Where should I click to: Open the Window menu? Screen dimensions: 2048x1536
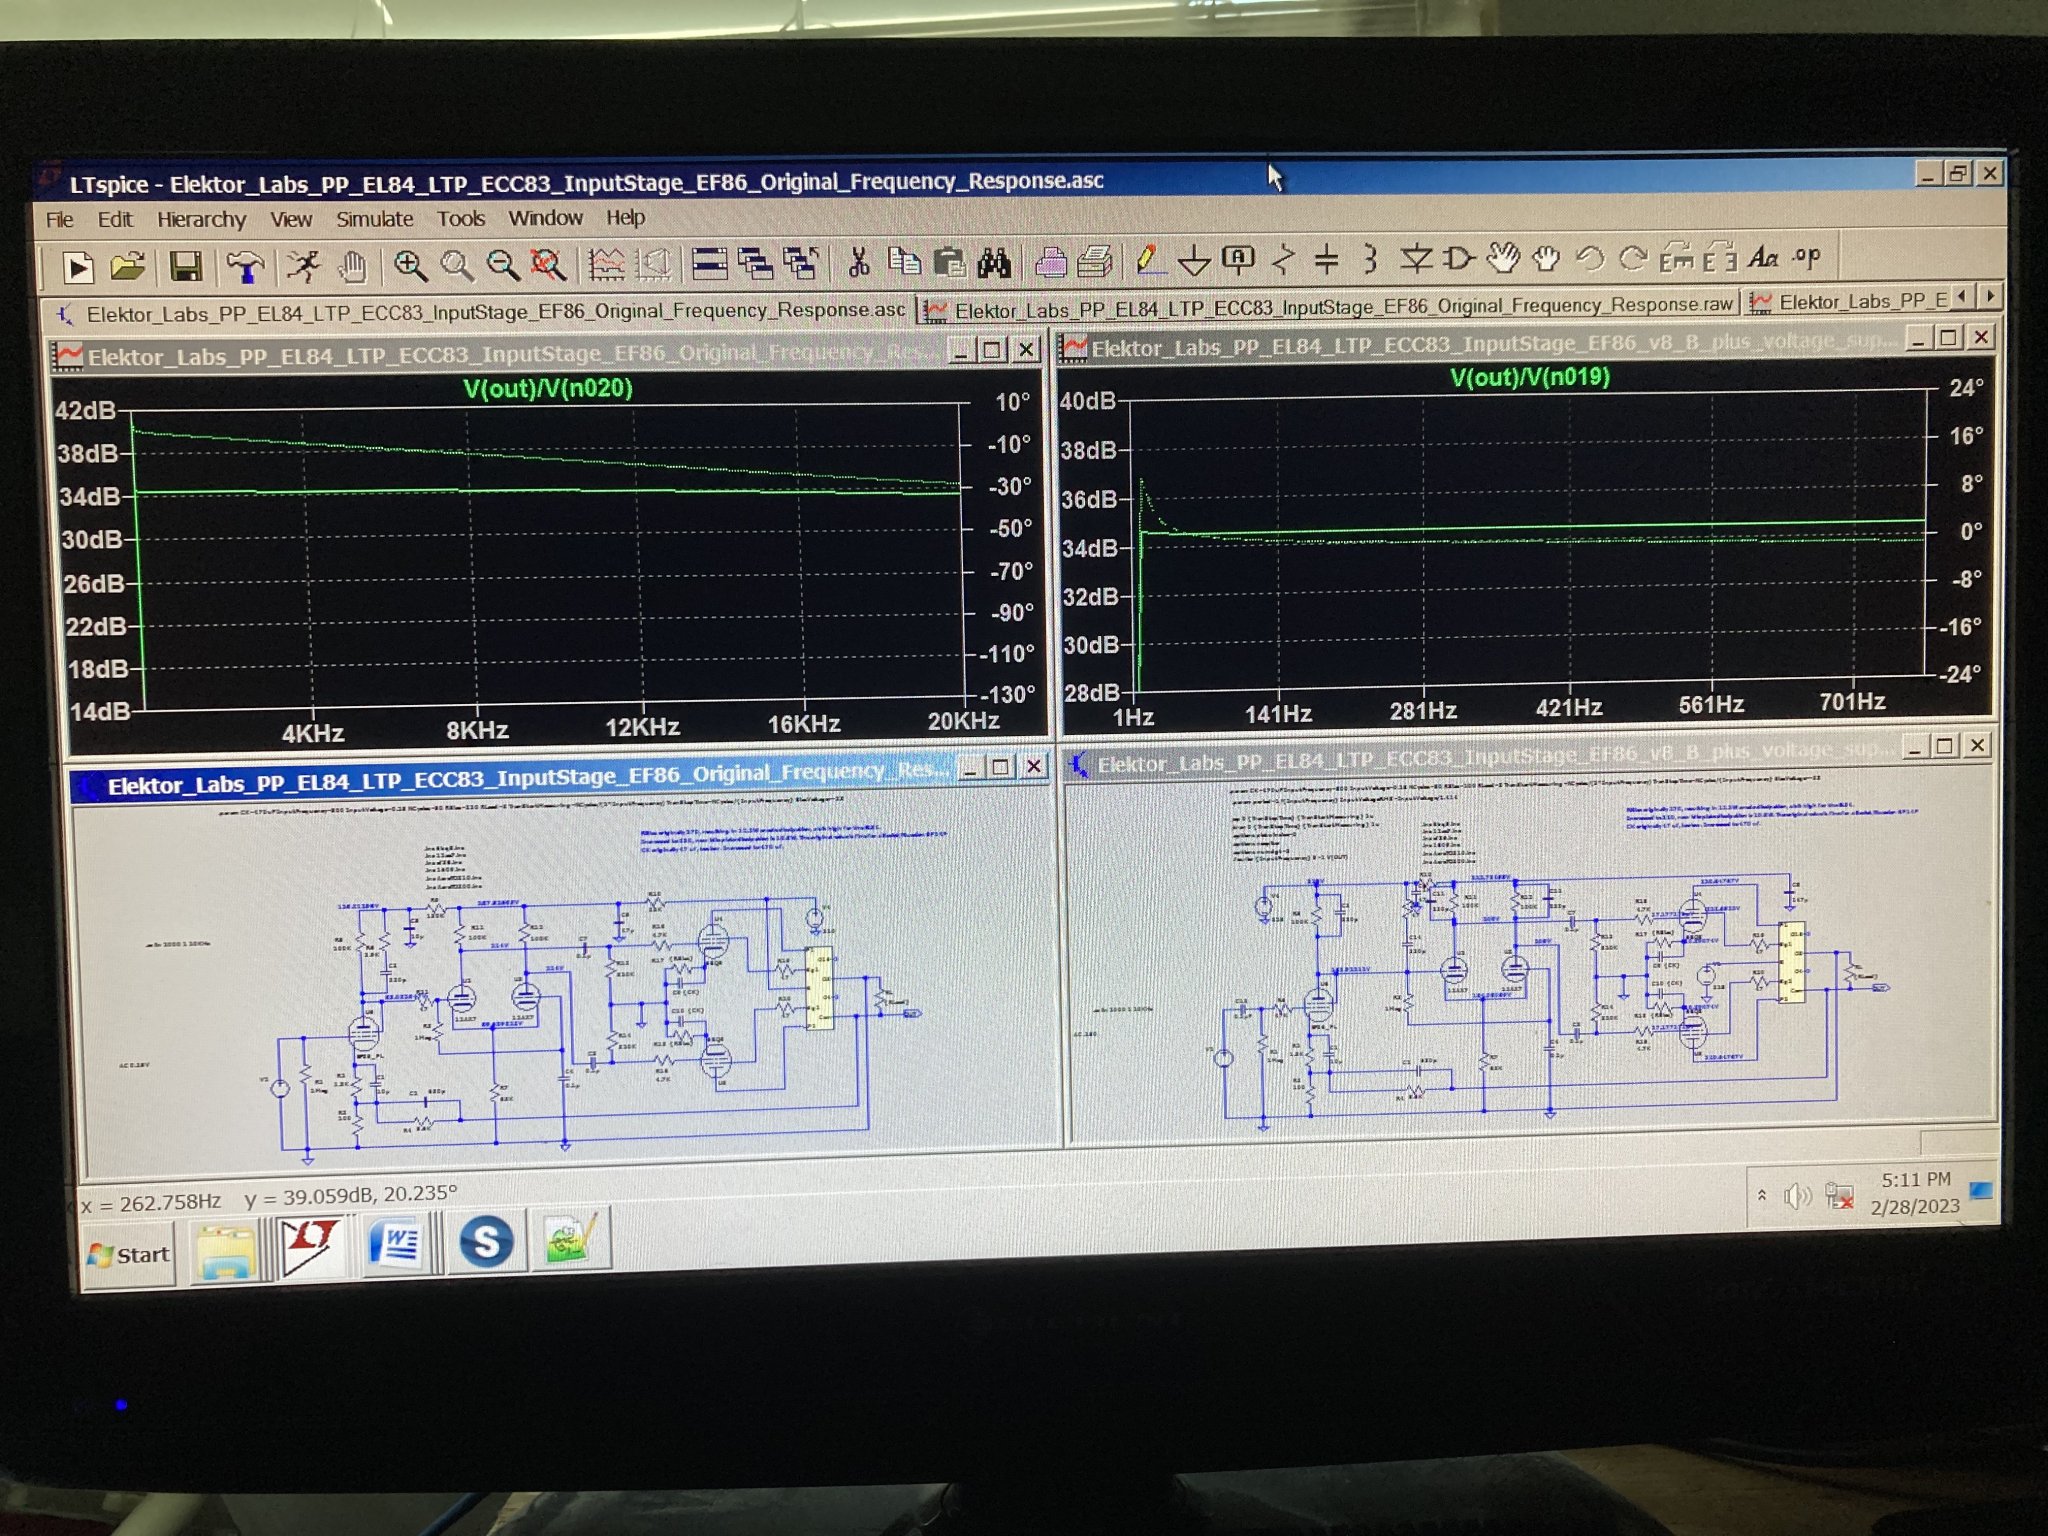[x=545, y=217]
